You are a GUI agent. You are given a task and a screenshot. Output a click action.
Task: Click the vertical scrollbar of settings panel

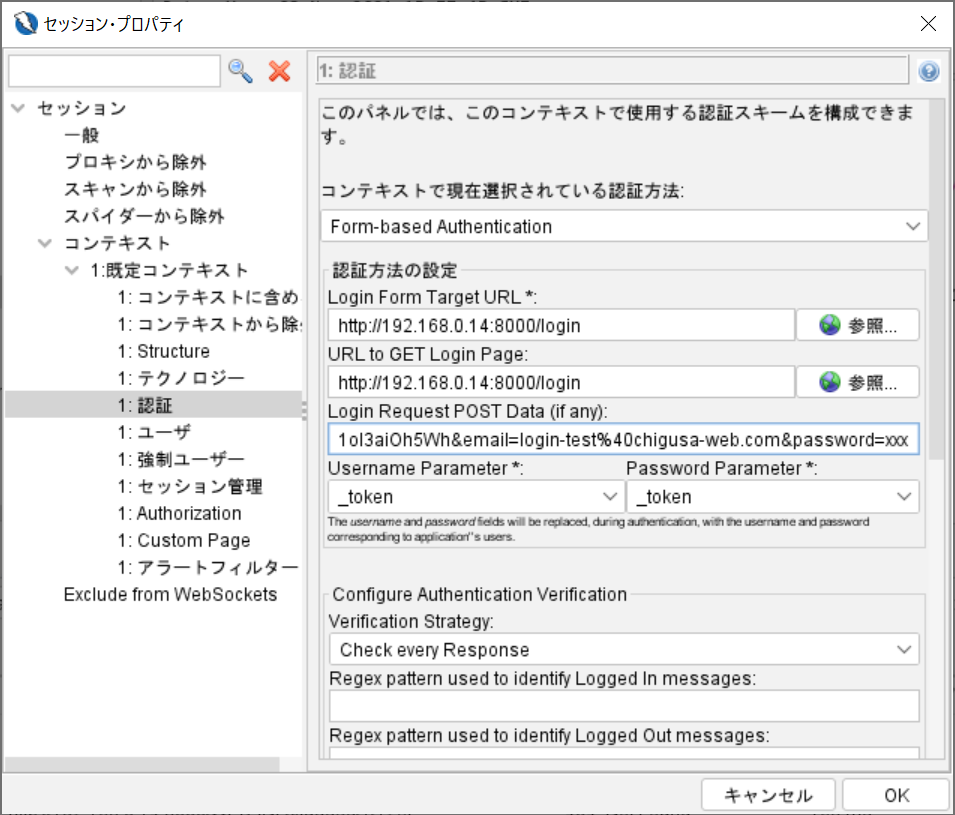click(x=937, y=280)
